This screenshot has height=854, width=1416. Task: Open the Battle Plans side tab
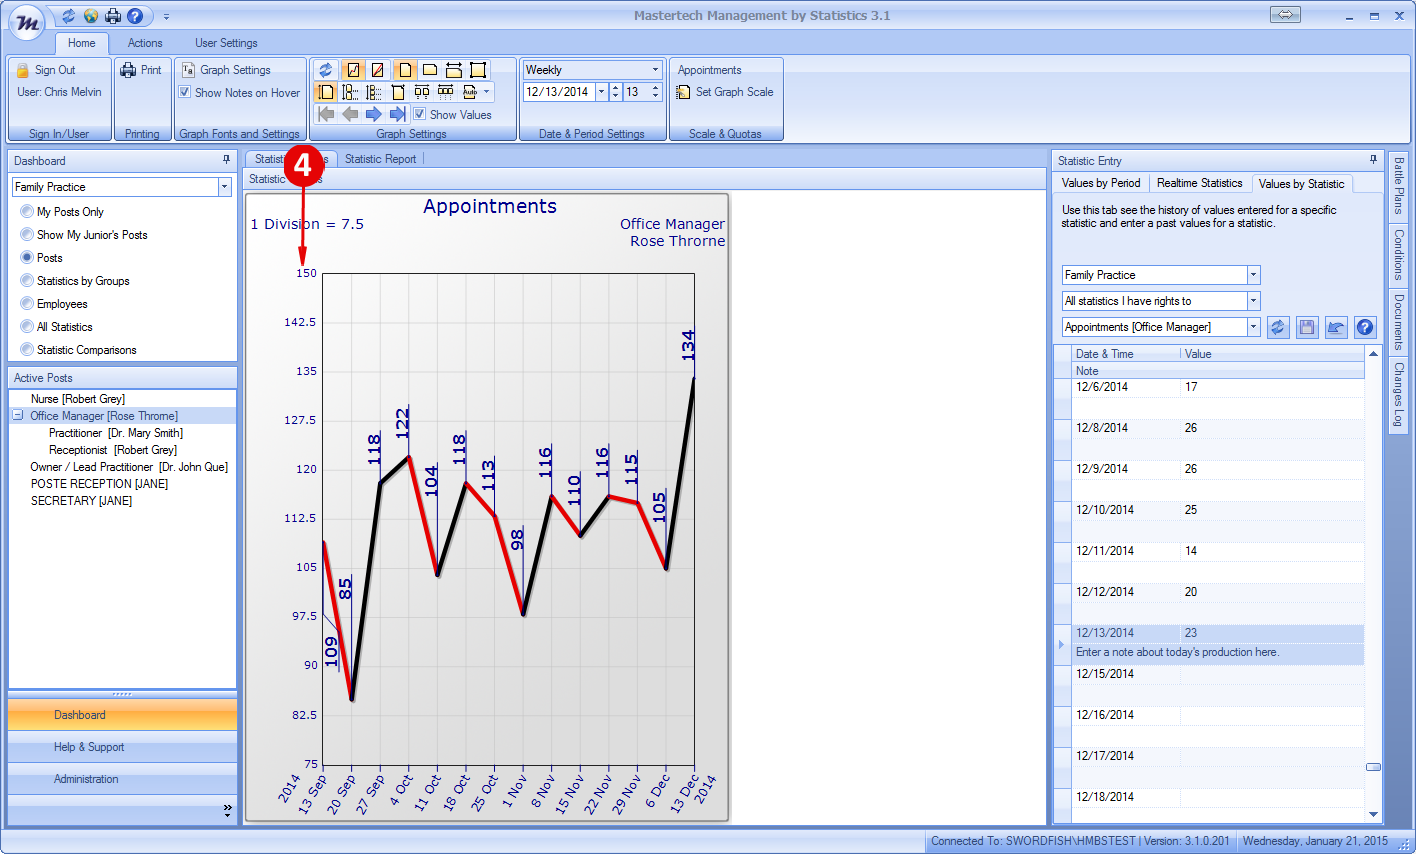[x=1398, y=186]
